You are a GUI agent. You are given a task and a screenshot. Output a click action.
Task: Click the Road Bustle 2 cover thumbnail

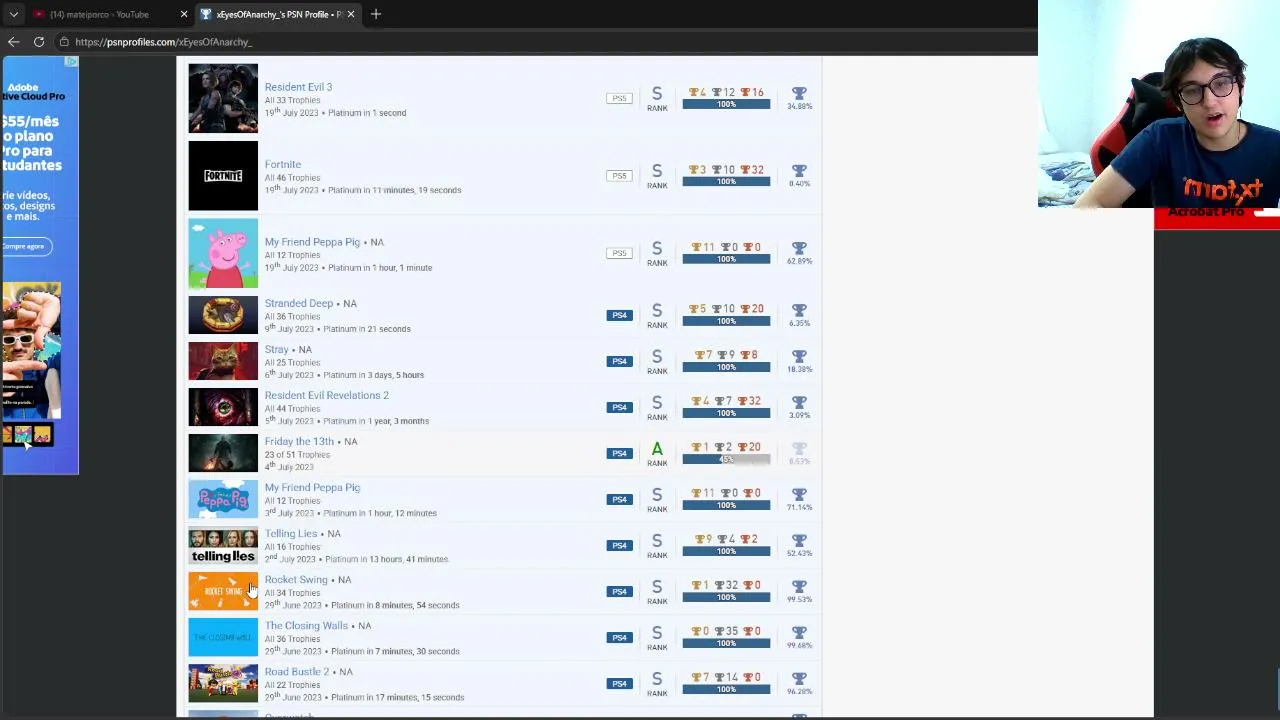pos(223,683)
